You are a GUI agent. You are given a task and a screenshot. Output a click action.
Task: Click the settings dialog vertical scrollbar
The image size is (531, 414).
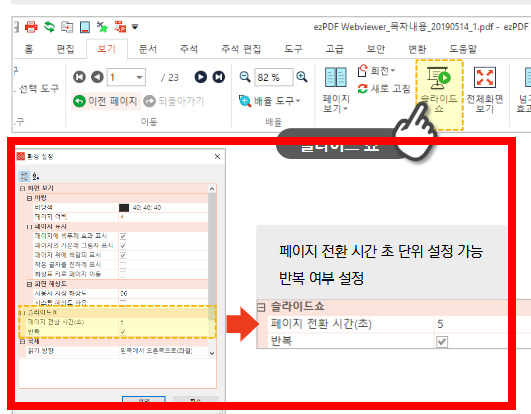tap(212, 257)
